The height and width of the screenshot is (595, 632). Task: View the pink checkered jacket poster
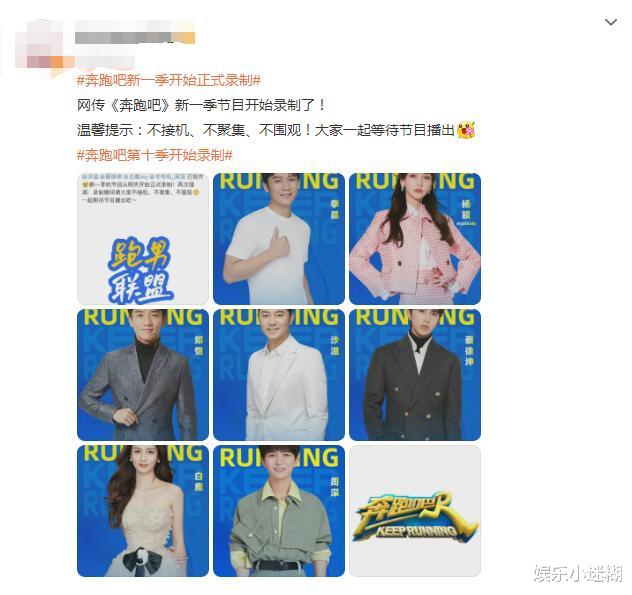pyautogui.click(x=415, y=239)
